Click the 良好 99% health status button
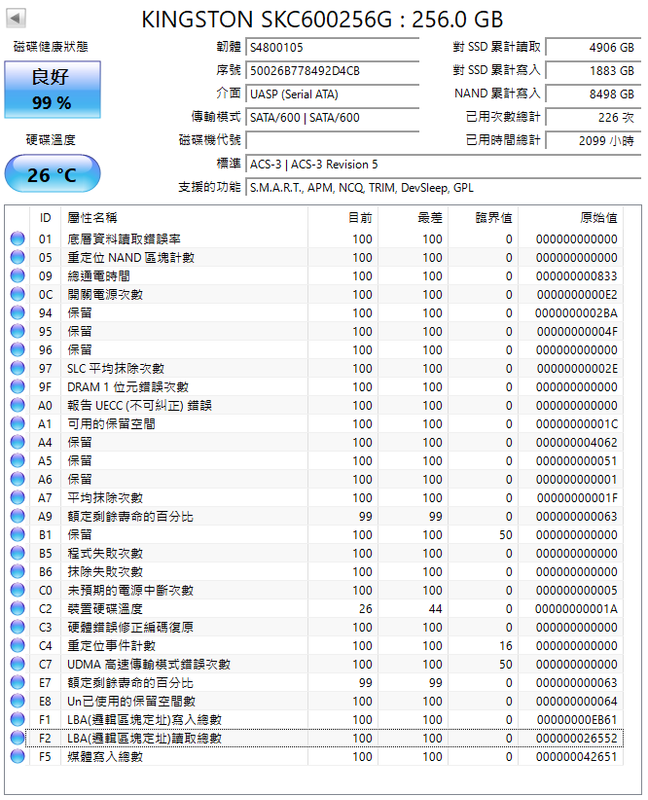 click(53, 90)
